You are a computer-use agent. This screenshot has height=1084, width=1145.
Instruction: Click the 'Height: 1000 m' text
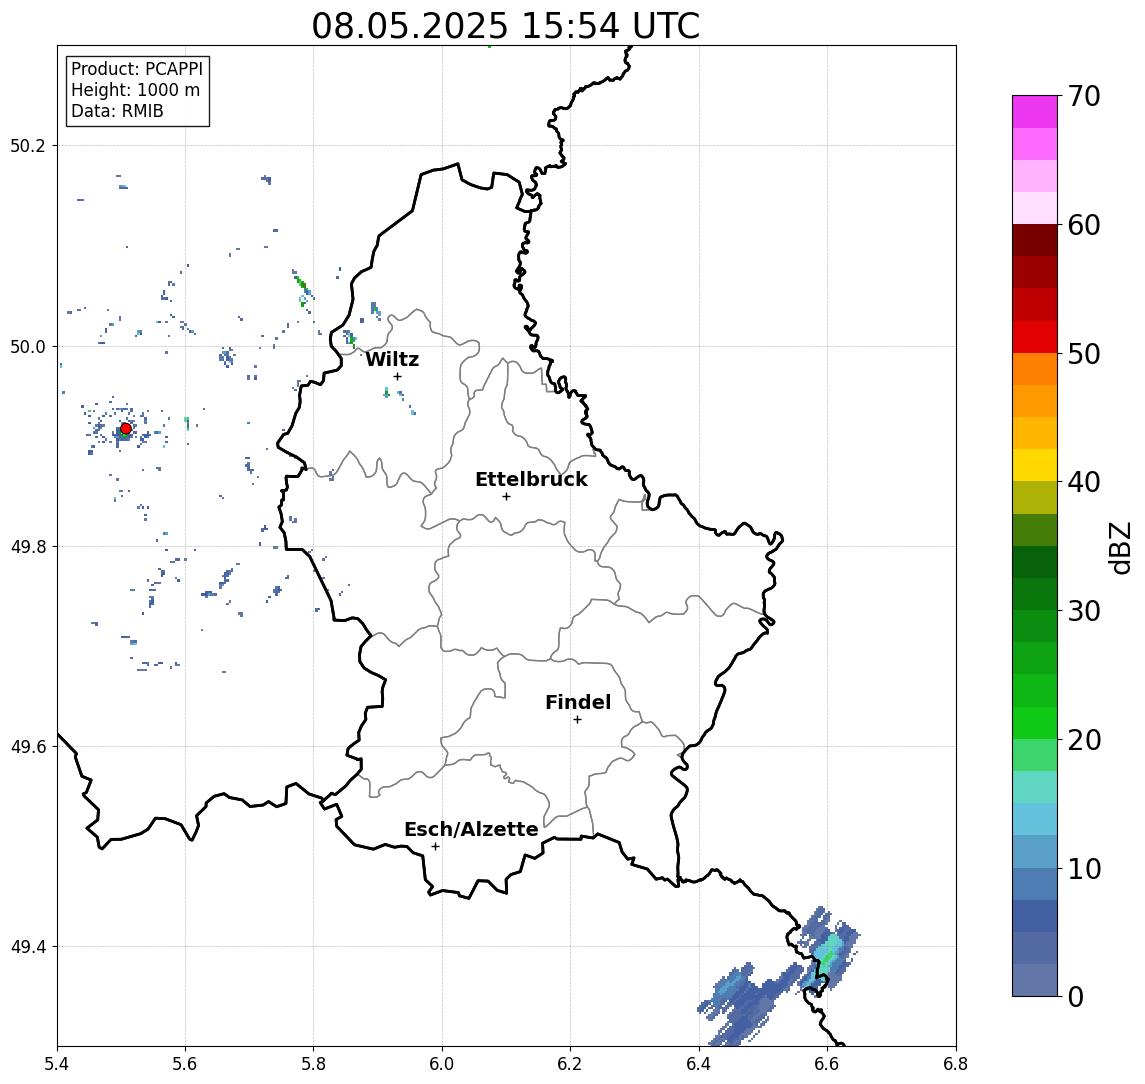click(135, 90)
